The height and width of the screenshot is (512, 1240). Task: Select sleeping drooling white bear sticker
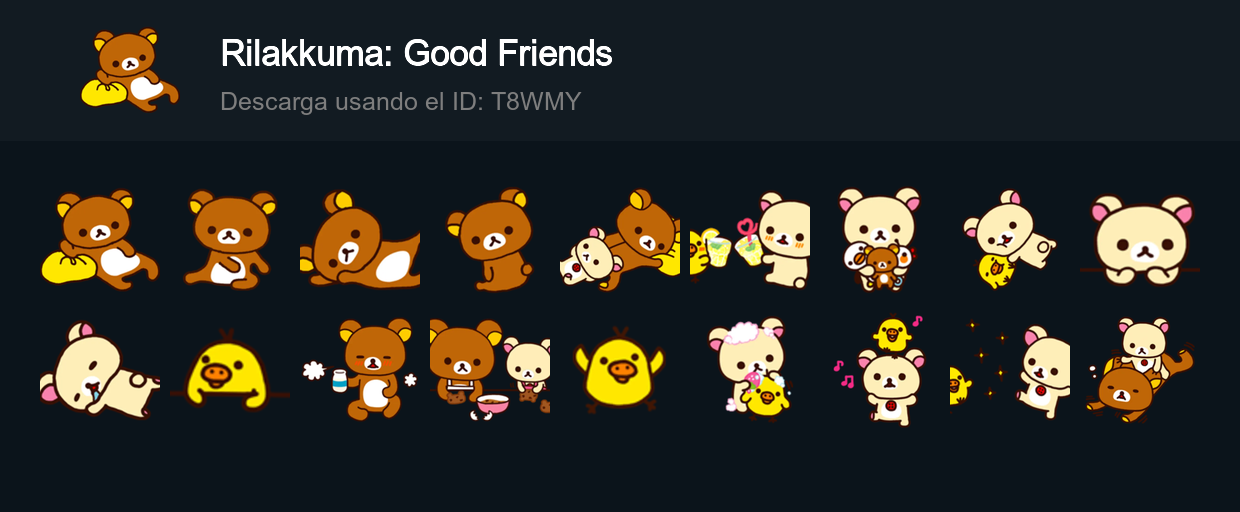click(100, 370)
